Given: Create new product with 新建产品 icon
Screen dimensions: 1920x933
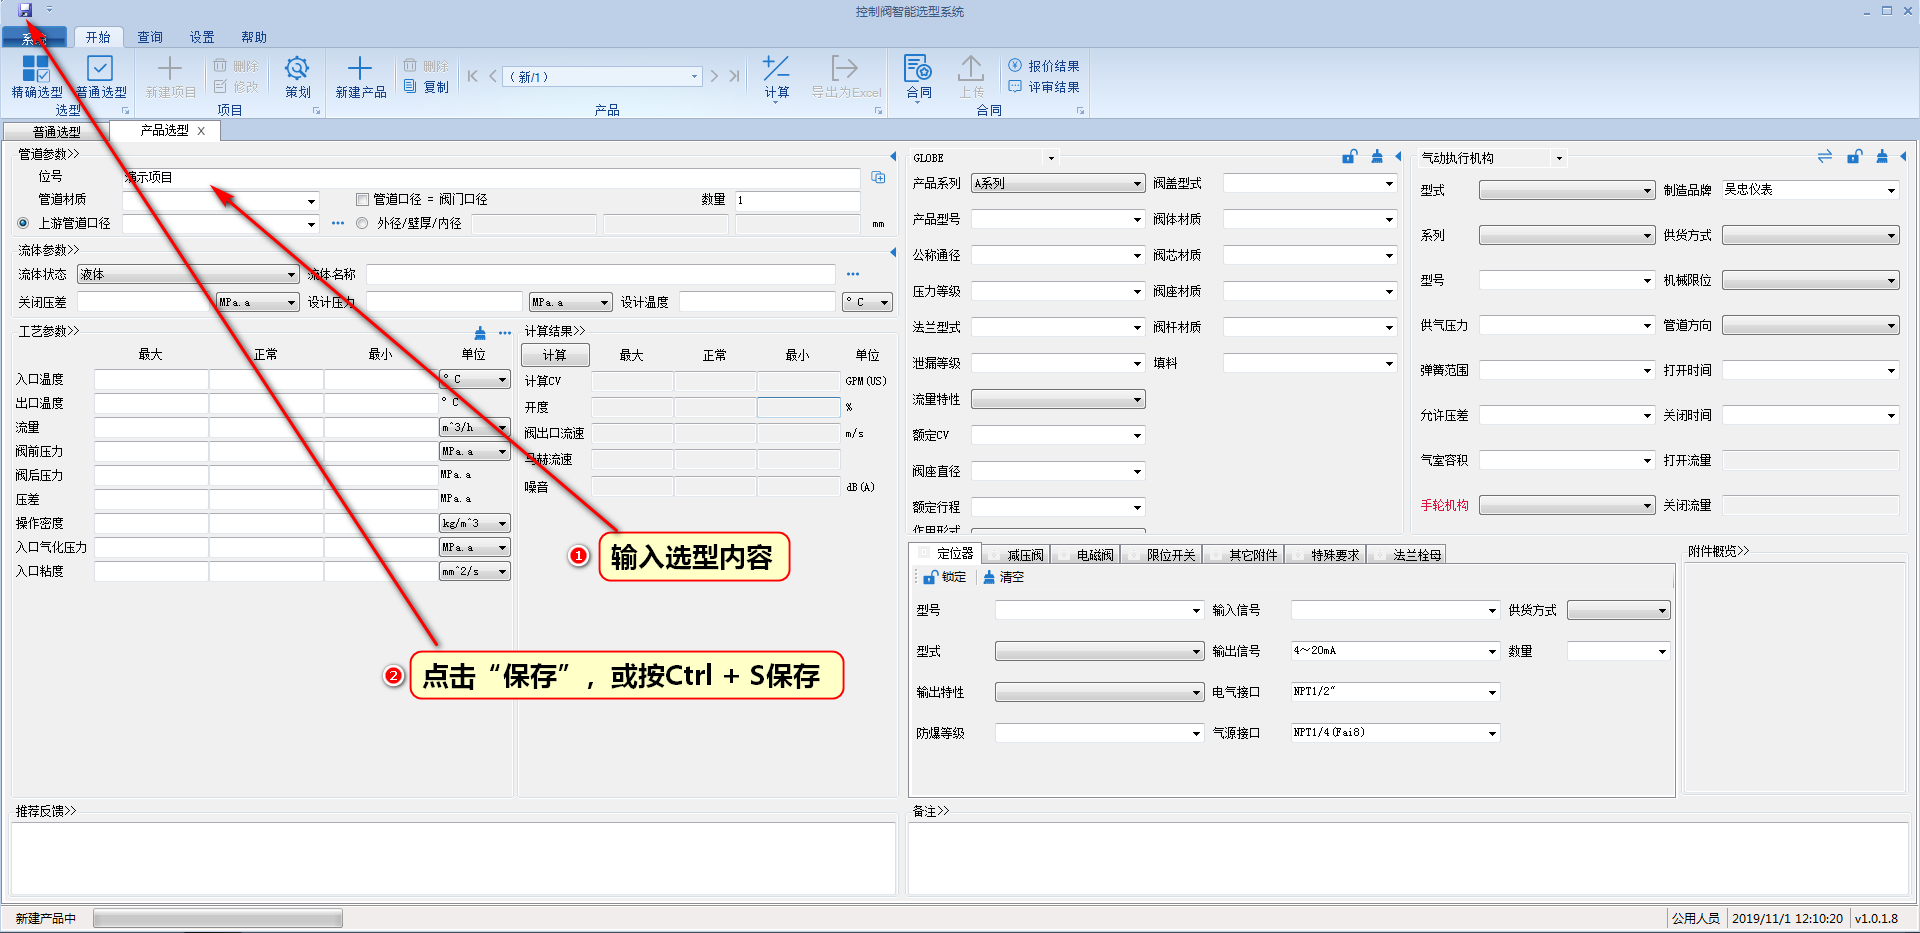Looking at the screenshot, I should [360, 70].
